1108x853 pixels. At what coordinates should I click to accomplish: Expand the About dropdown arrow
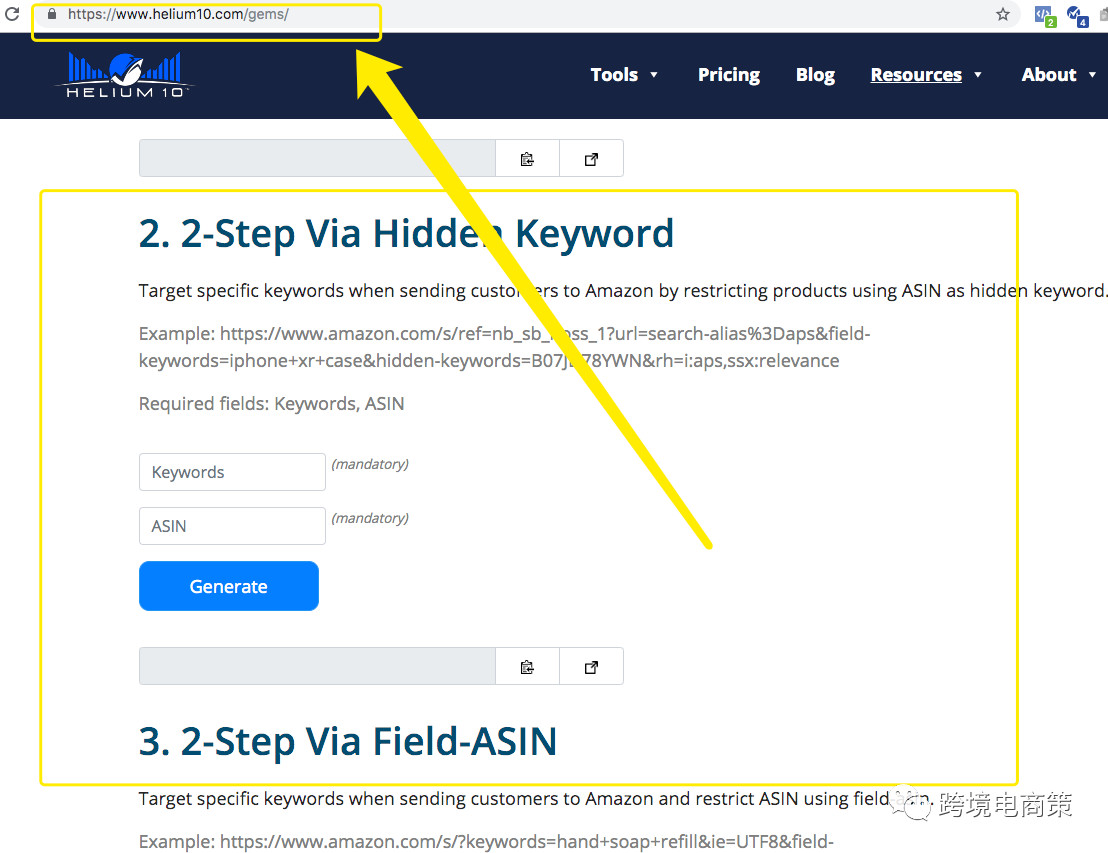coord(1092,75)
